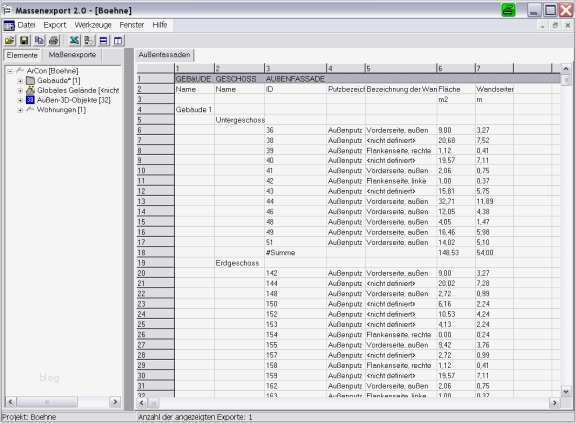Viewport: 576px width, 423px height.
Task: Open the Datei menu
Action: click(26, 25)
